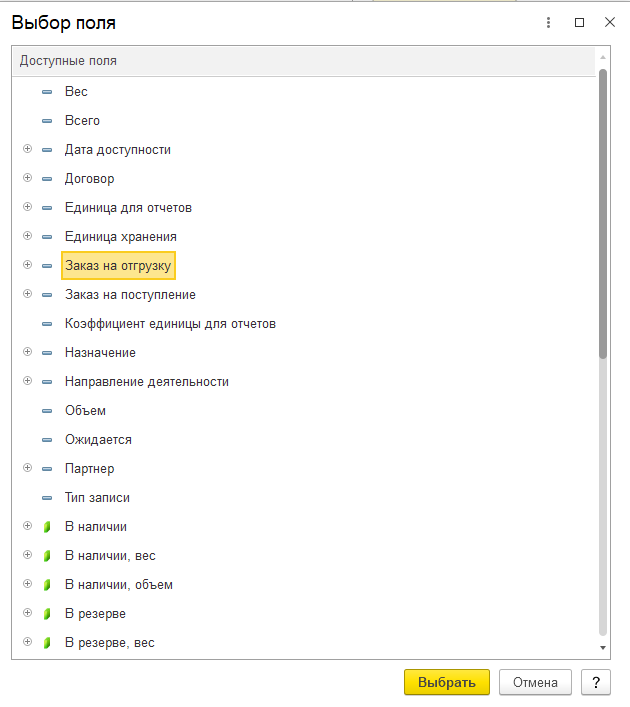Select the Заказ на поступление field

coord(130,295)
